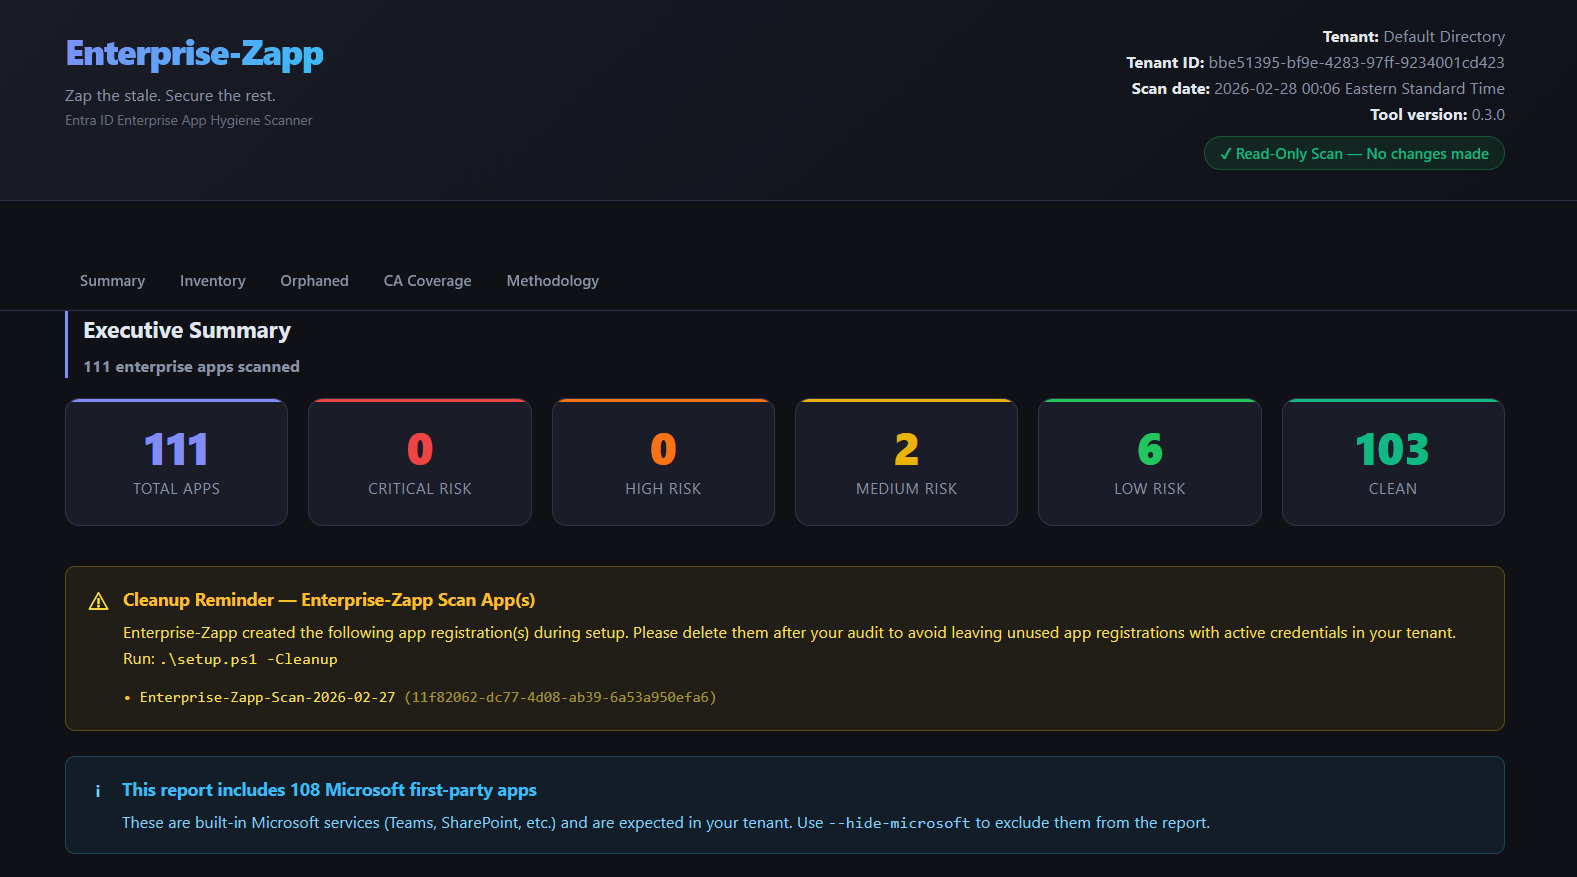This screenshot has width=1577, height=877.
Task: Click the Executive Summary heading
Action: click(x=187, y=330)
